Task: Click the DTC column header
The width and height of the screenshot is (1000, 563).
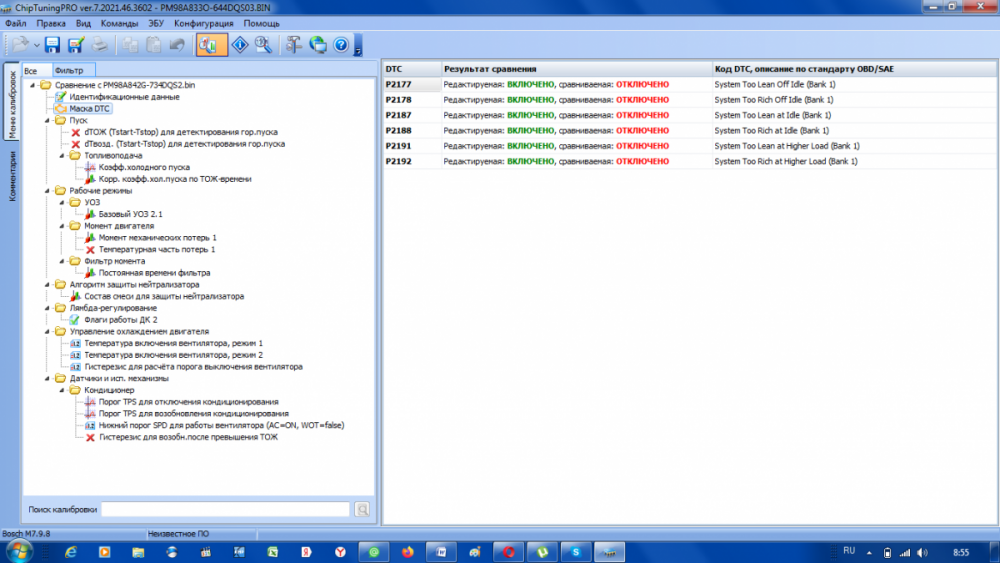Action: point(411,69)
